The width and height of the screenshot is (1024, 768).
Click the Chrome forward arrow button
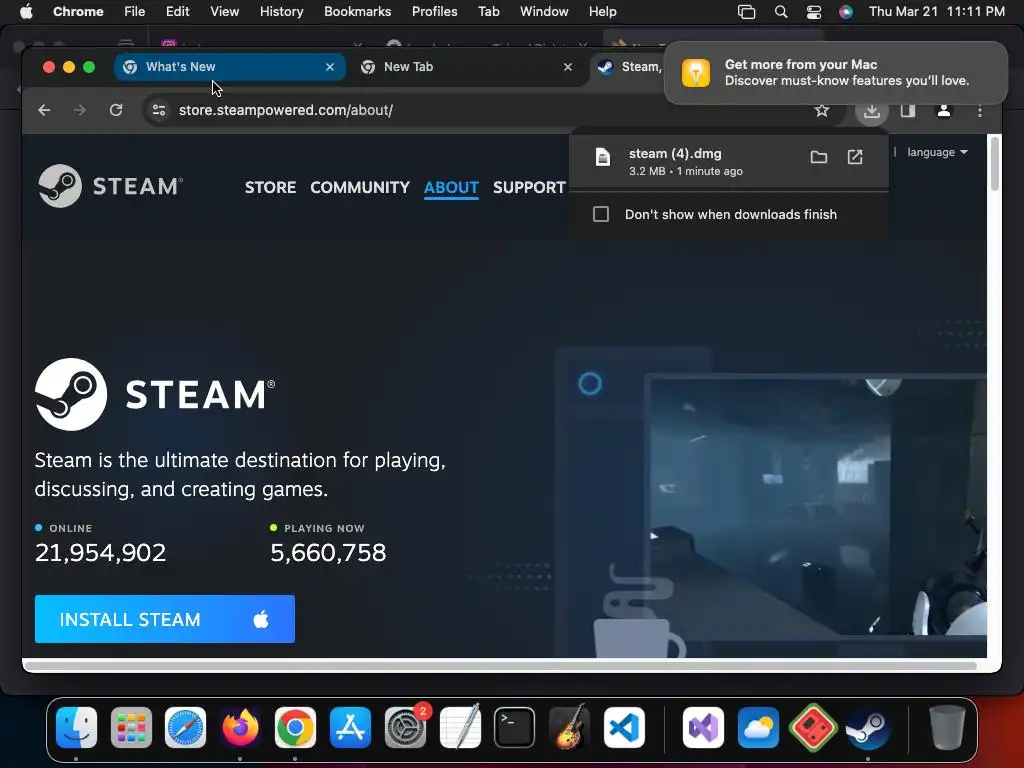click(80, 110)
